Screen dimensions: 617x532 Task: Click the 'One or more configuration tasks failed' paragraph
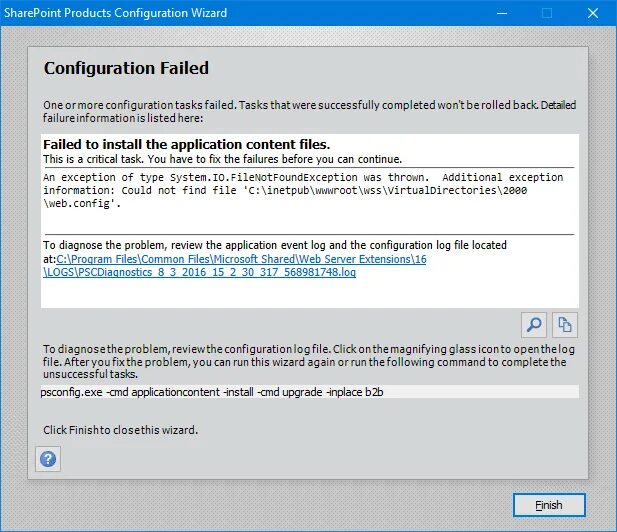coord(309,111)
